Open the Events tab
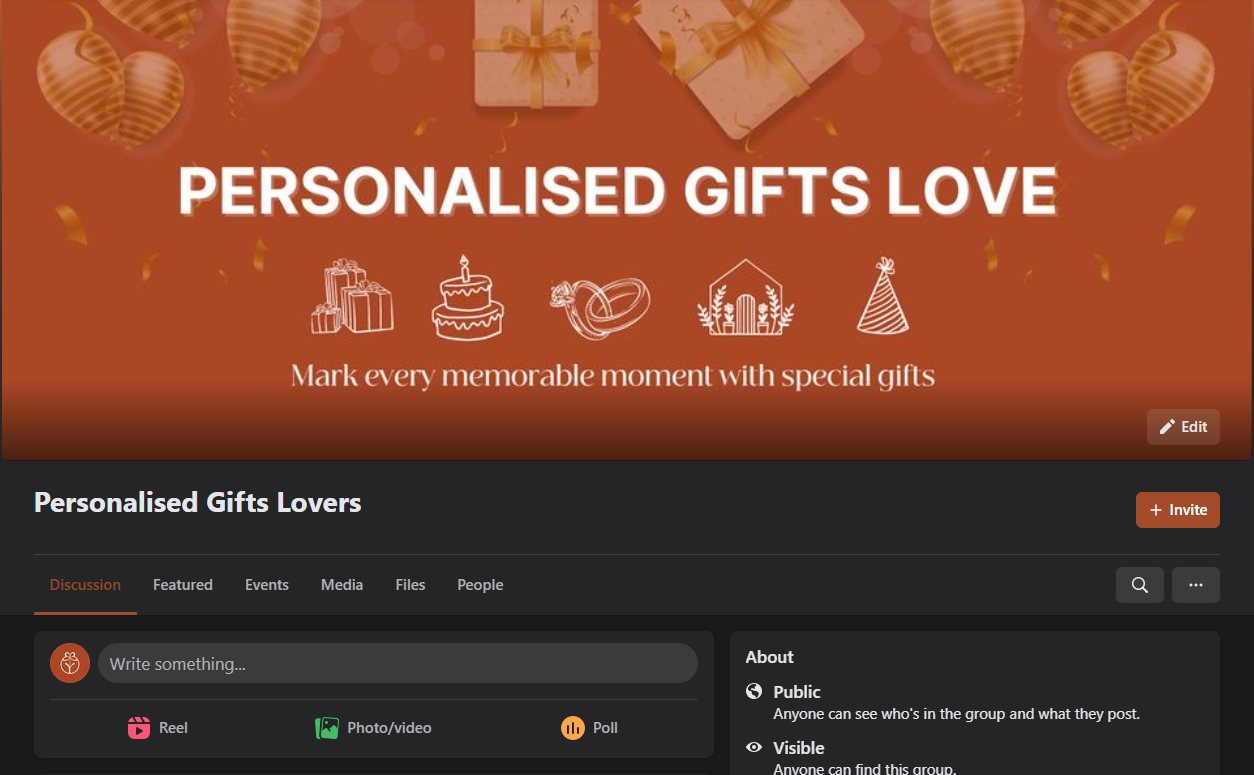Image resolution: width=1254 pixels, height=775 pixels. pyautogui.click(x=267, y=585)
